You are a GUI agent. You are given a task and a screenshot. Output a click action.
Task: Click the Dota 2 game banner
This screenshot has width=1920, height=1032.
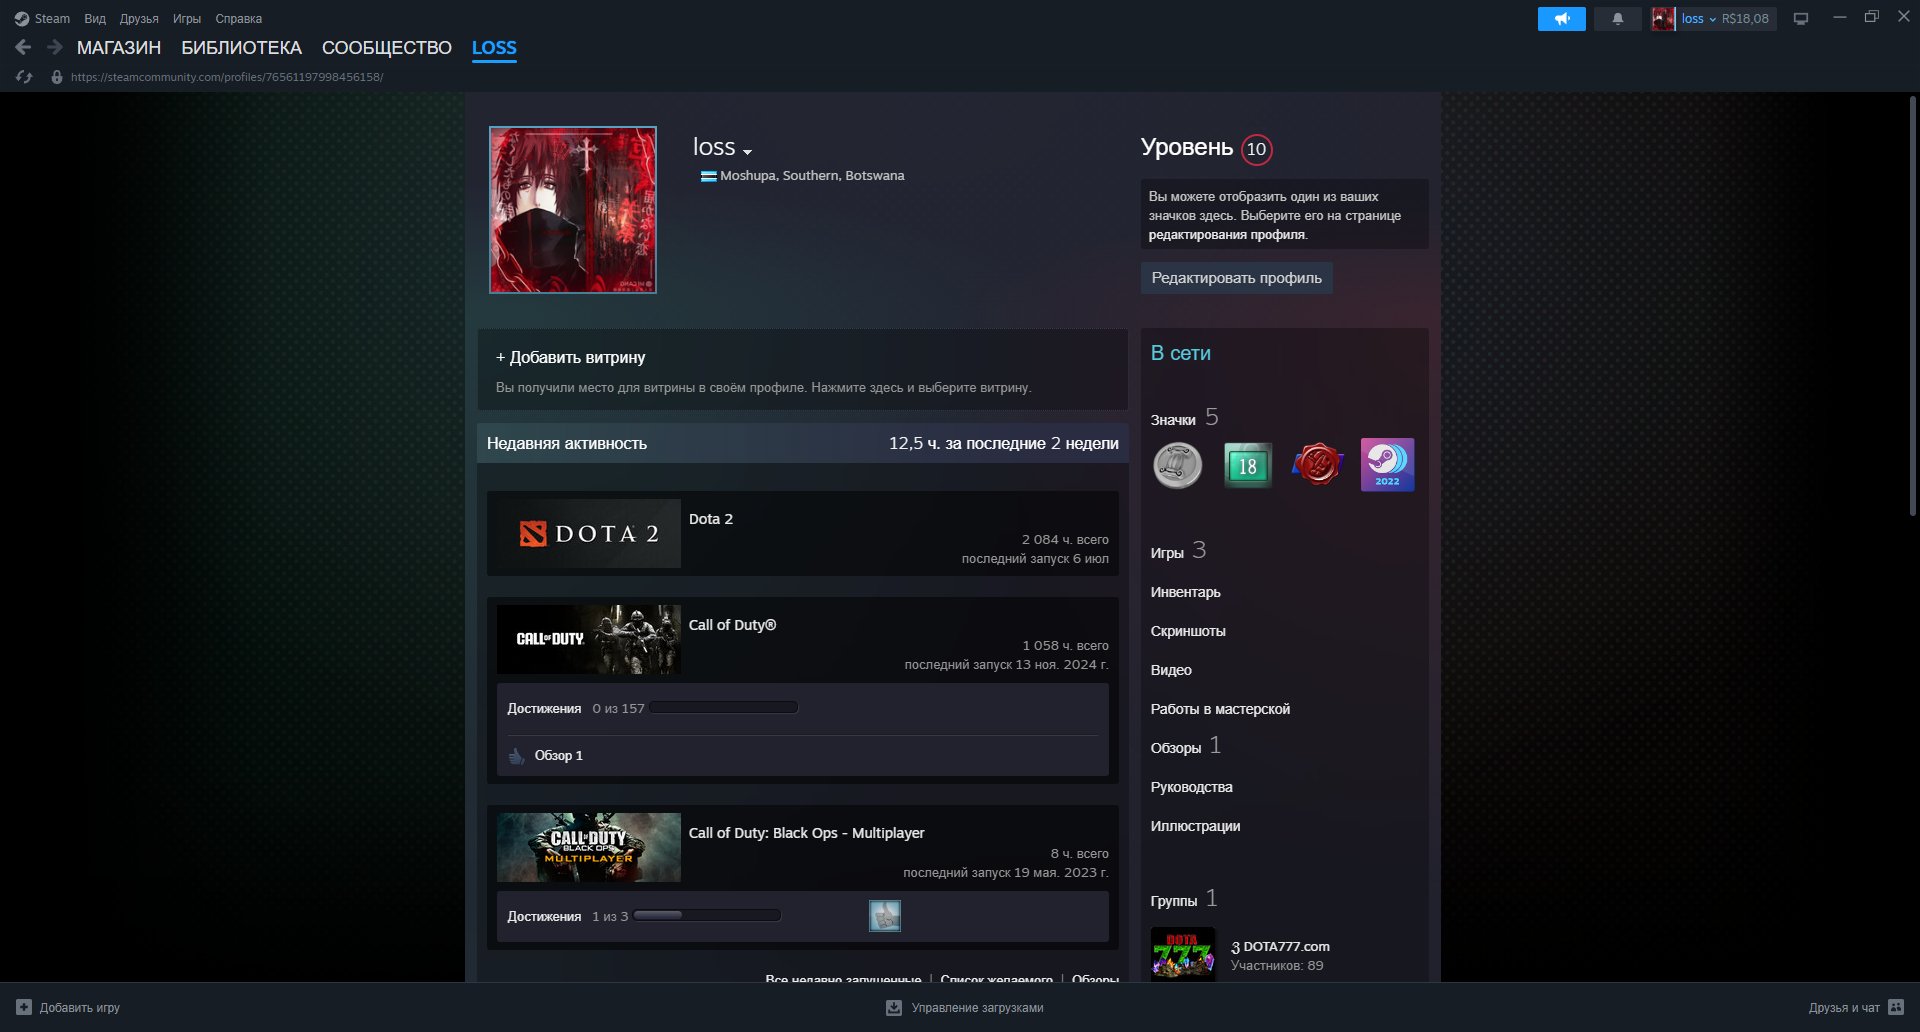589,534
